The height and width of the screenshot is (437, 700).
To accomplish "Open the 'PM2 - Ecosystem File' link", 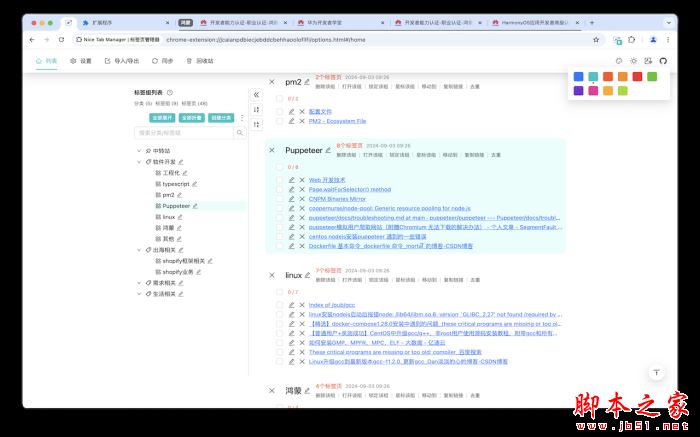I will click(337, 121).
